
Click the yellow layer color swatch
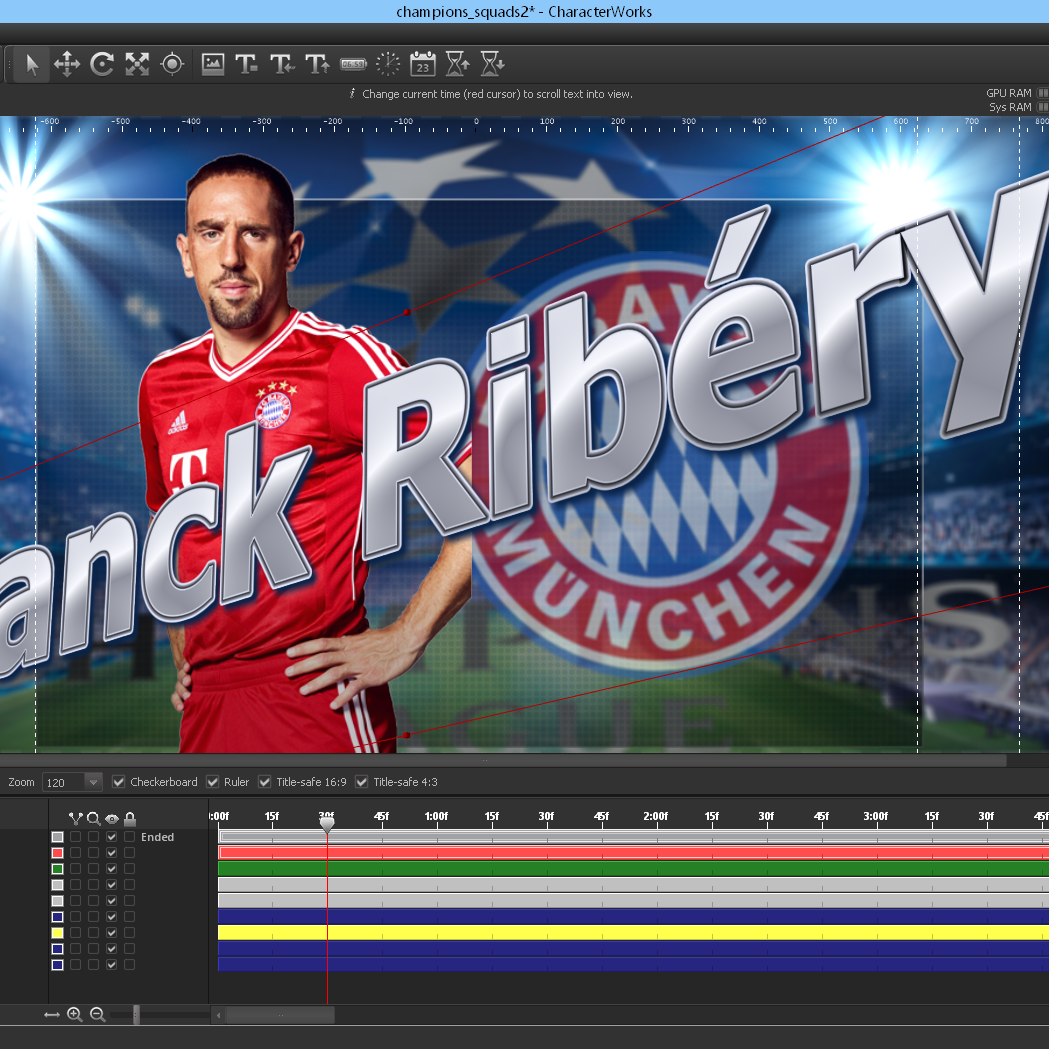(57, 933)
